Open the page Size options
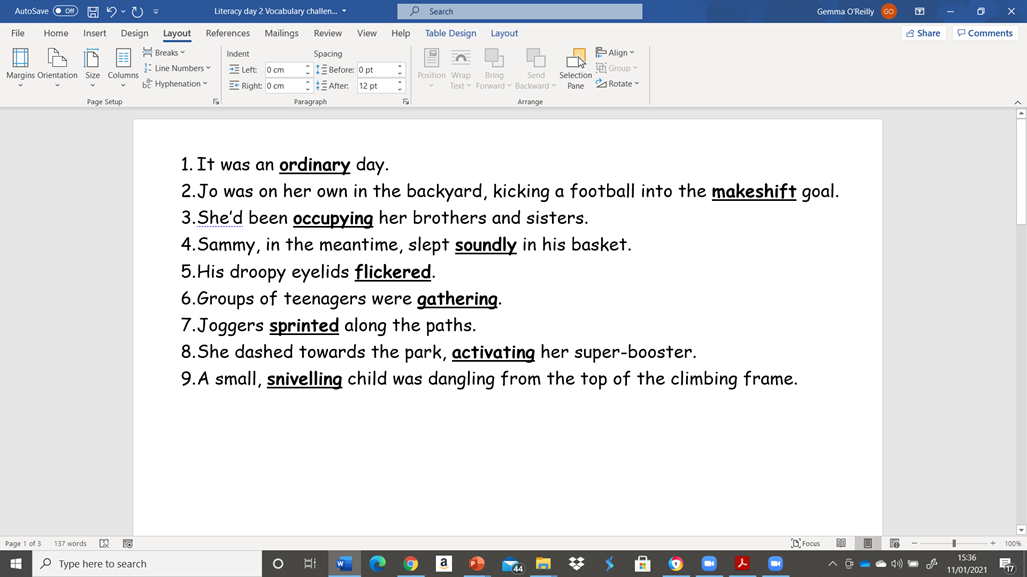Screen dimensions: 1027x577 pyautogui.click(x=92, y=68)
